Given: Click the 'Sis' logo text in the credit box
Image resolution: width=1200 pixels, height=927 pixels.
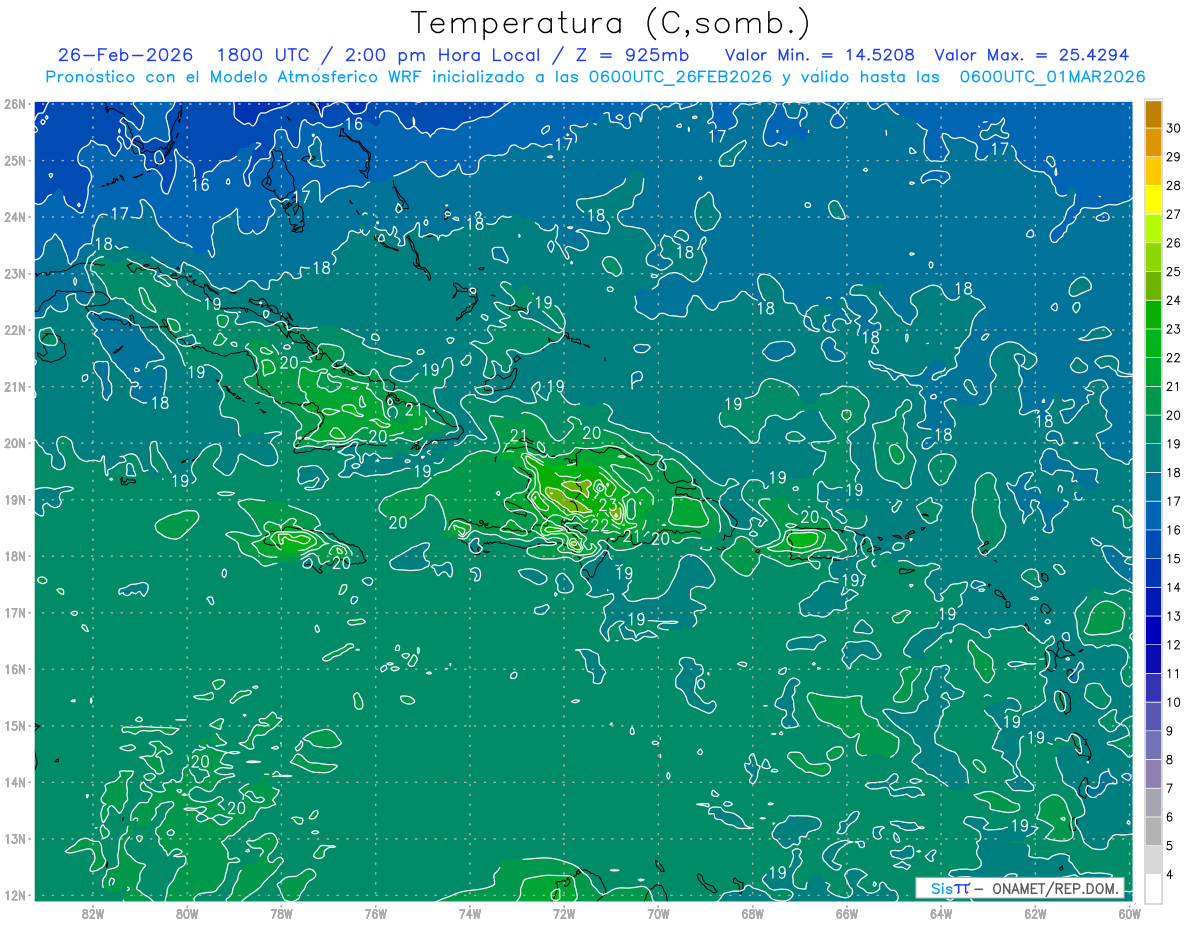Looking at the screenshot, I should pos(941,888).
